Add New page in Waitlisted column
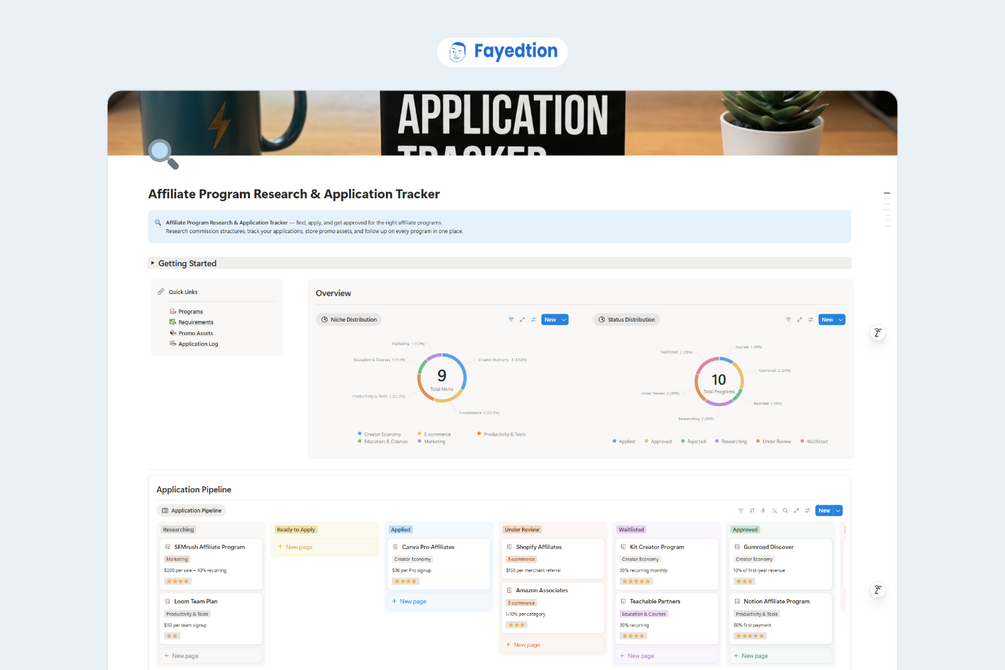 (x=667, y=656)
